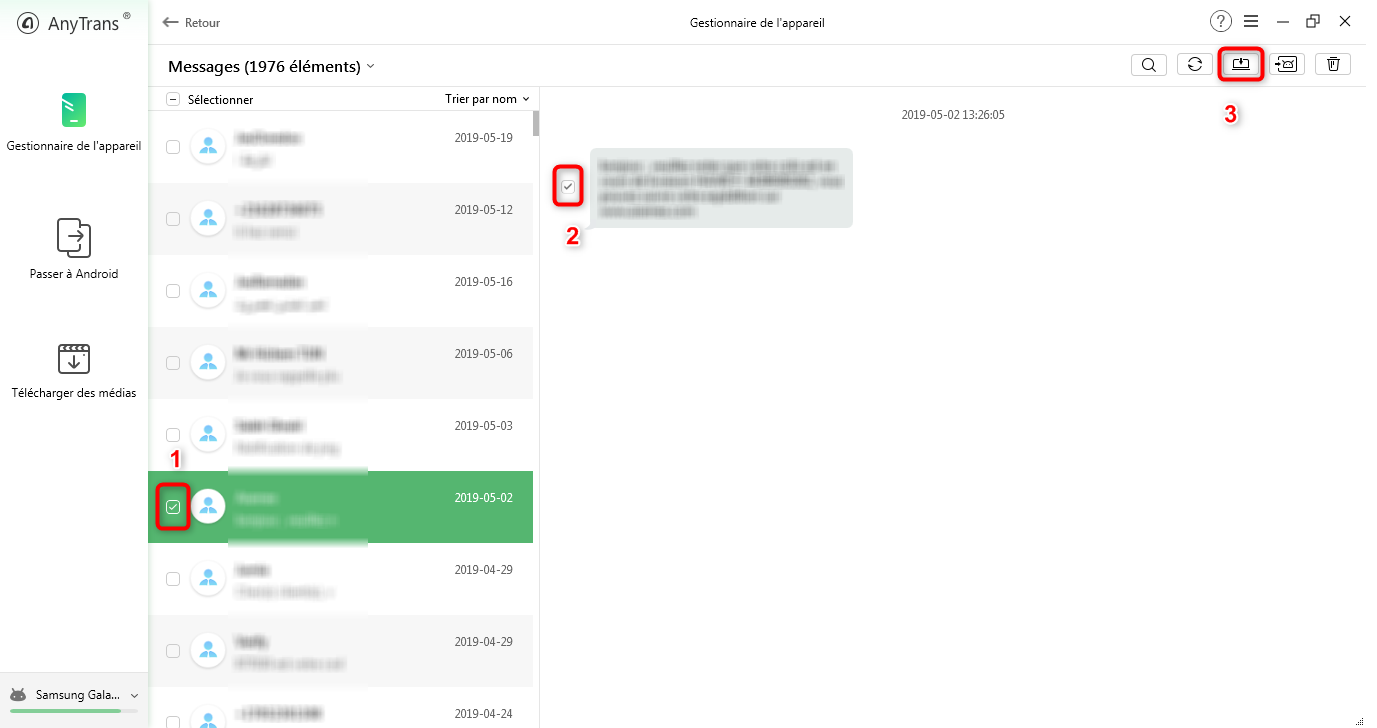Viewport: 1377px width, 728px height.
Task: Open Passer à Android in sidebar
Action: pyautogui.click(x=74, y=250)
